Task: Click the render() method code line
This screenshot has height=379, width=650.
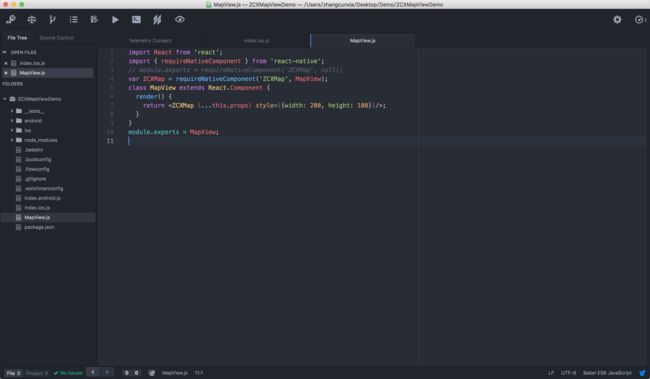Action: coord(153,97)
